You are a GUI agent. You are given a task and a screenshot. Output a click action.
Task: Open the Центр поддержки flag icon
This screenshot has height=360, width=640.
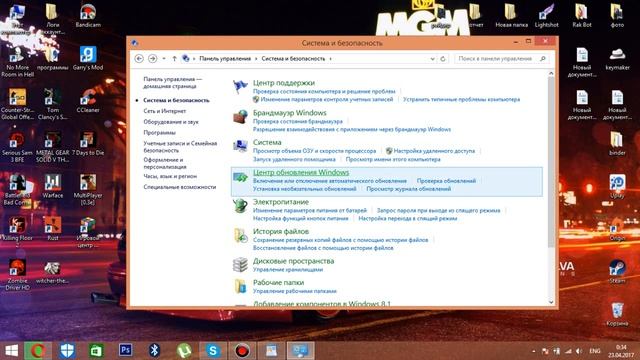tap(240, 87)
